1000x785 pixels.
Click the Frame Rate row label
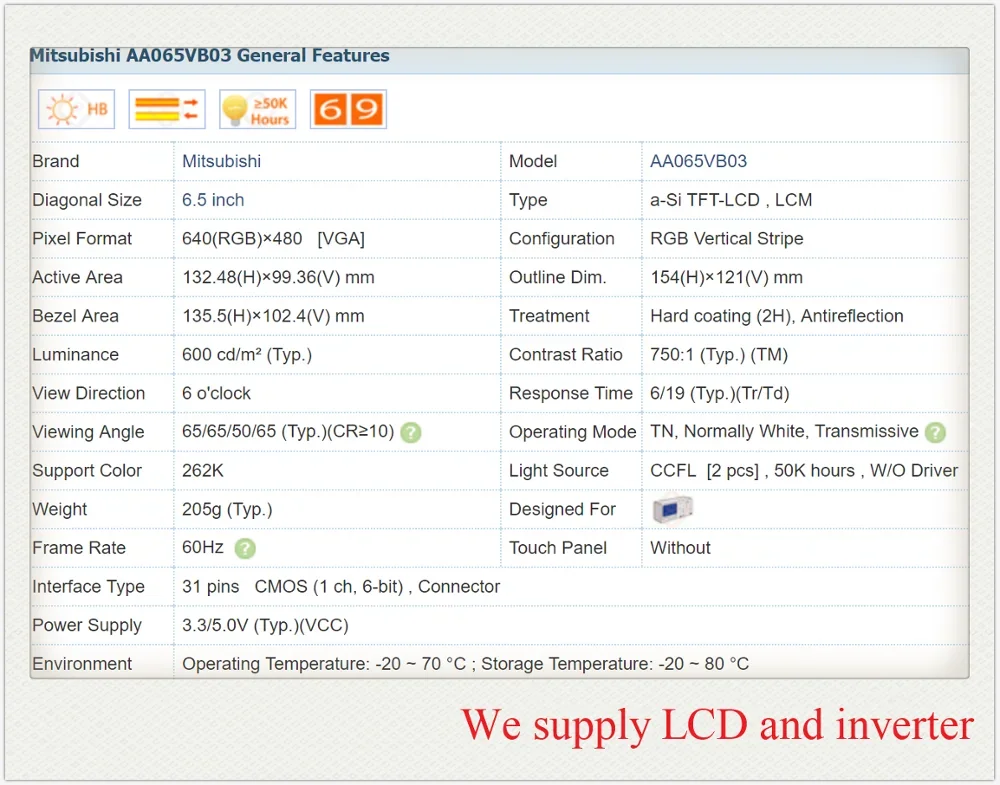[x=79, y=548]
